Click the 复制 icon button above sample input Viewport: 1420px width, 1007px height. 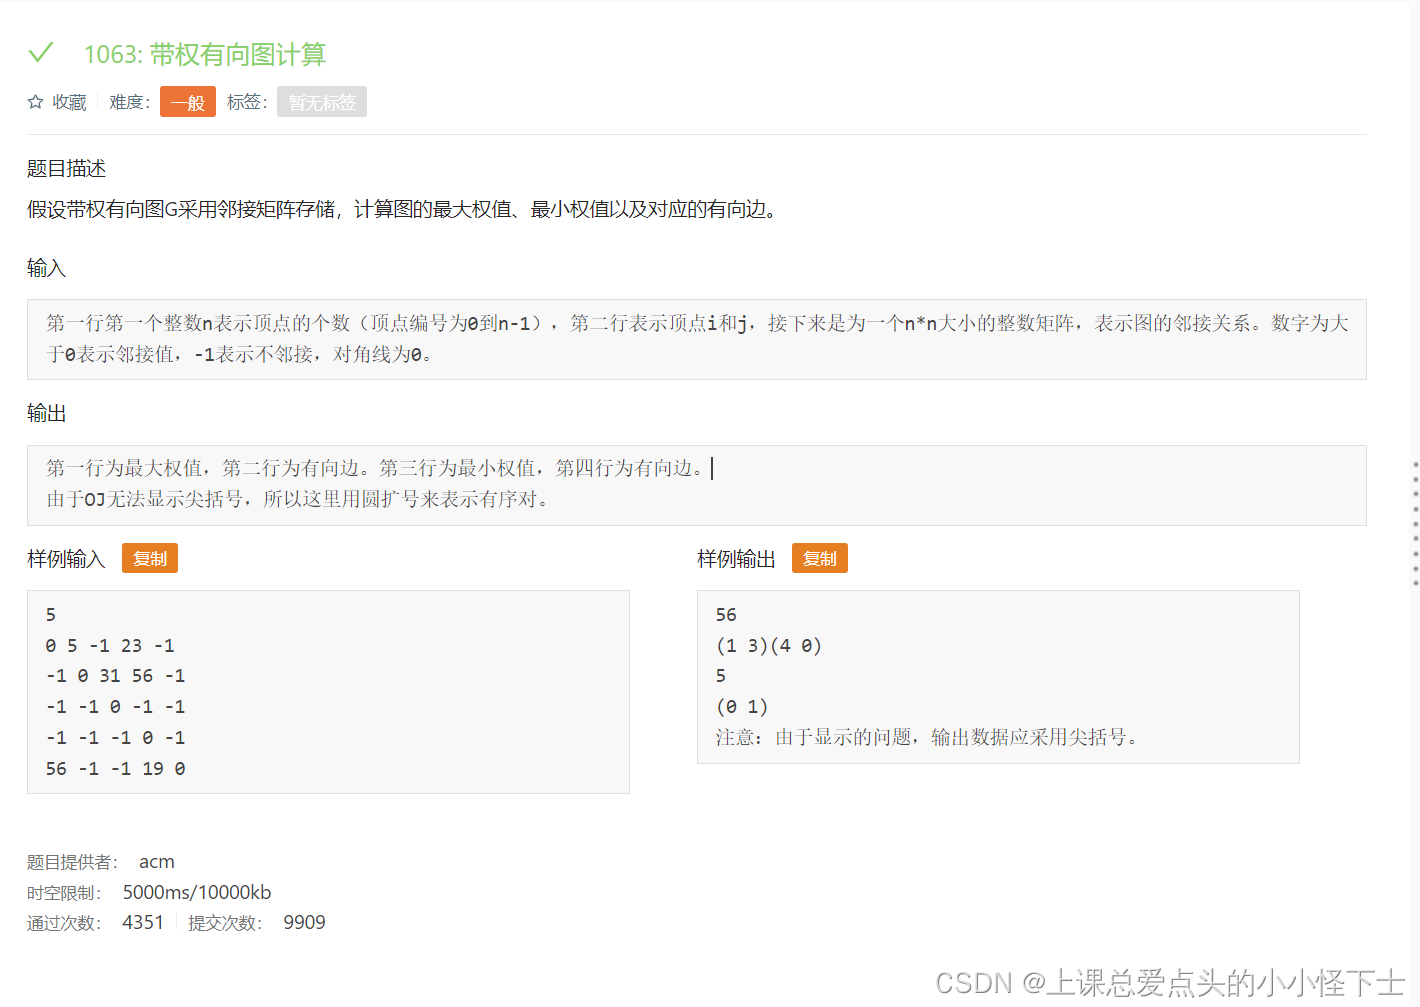pos(149,558)
